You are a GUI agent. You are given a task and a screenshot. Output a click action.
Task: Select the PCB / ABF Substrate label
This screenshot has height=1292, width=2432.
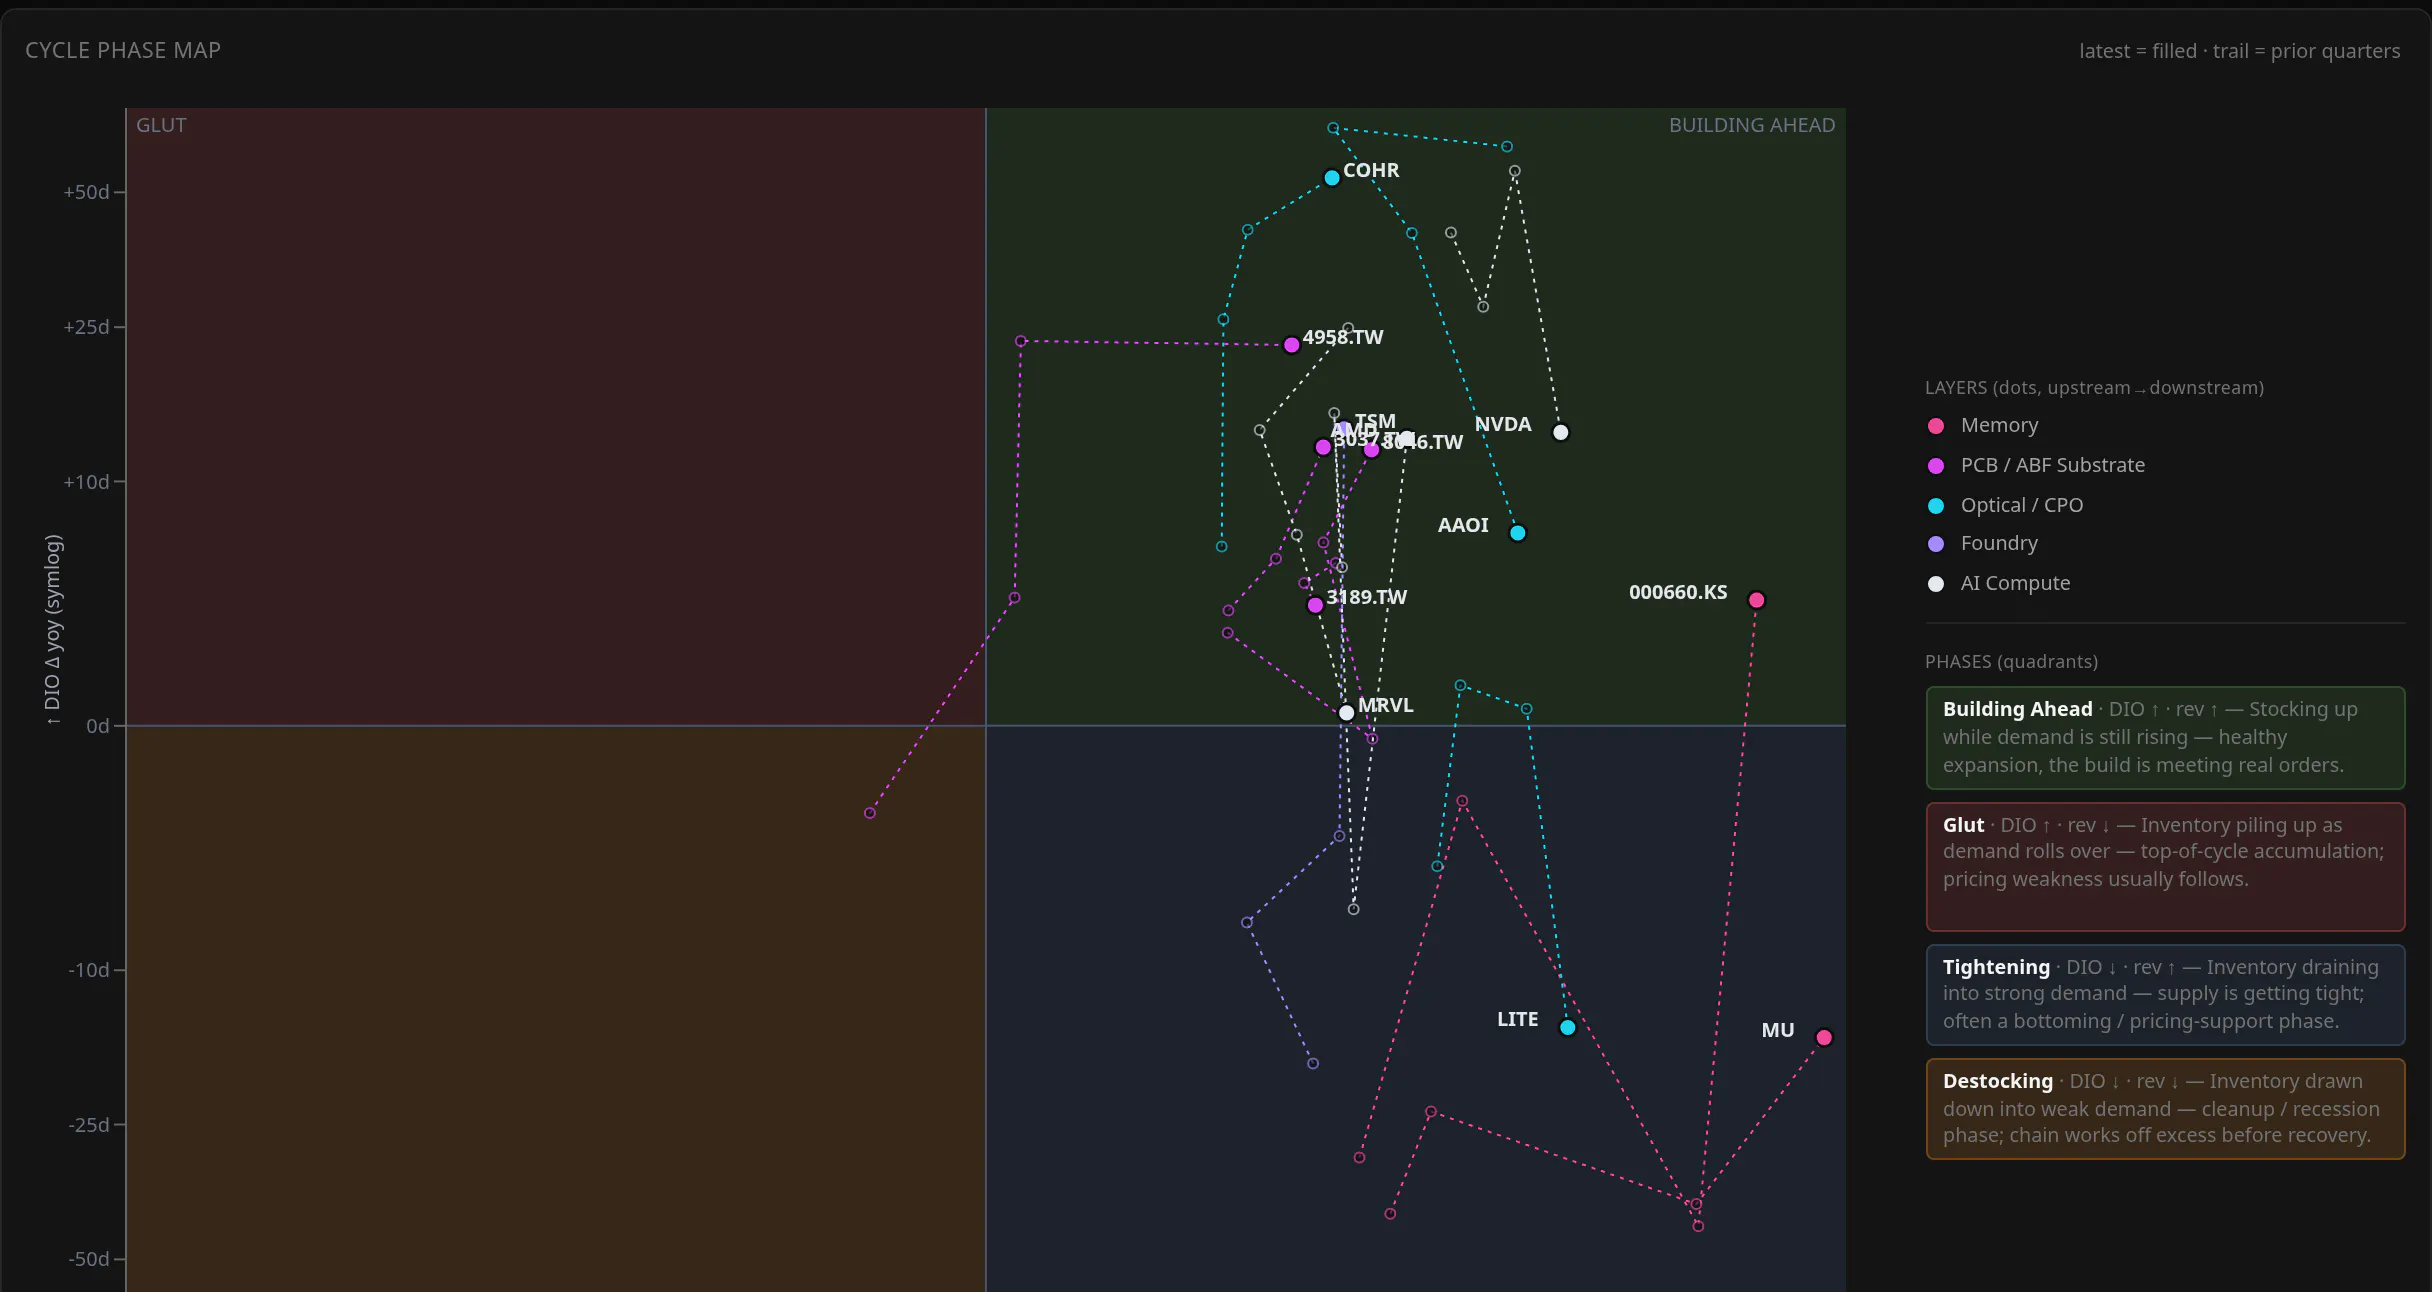point(2053,465)
